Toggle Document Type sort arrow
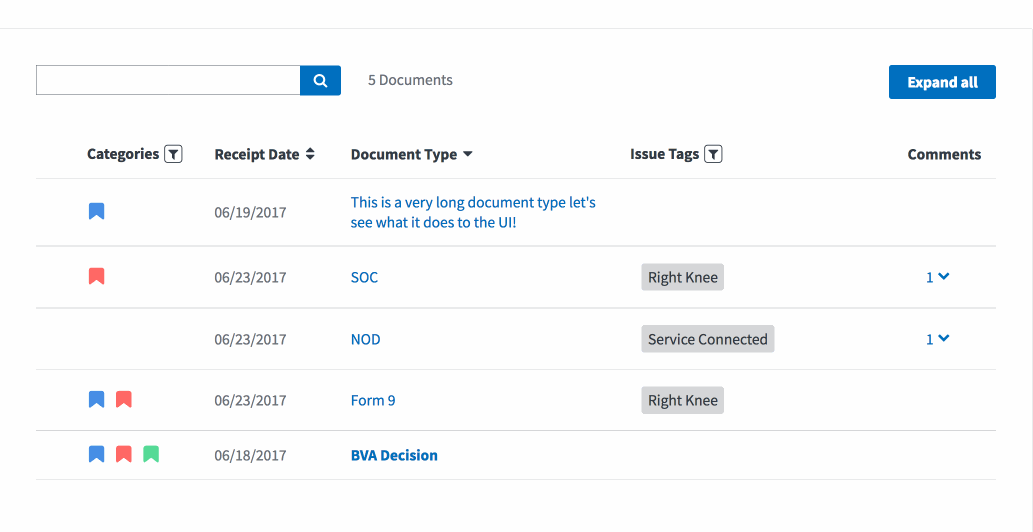 (468, 154)
